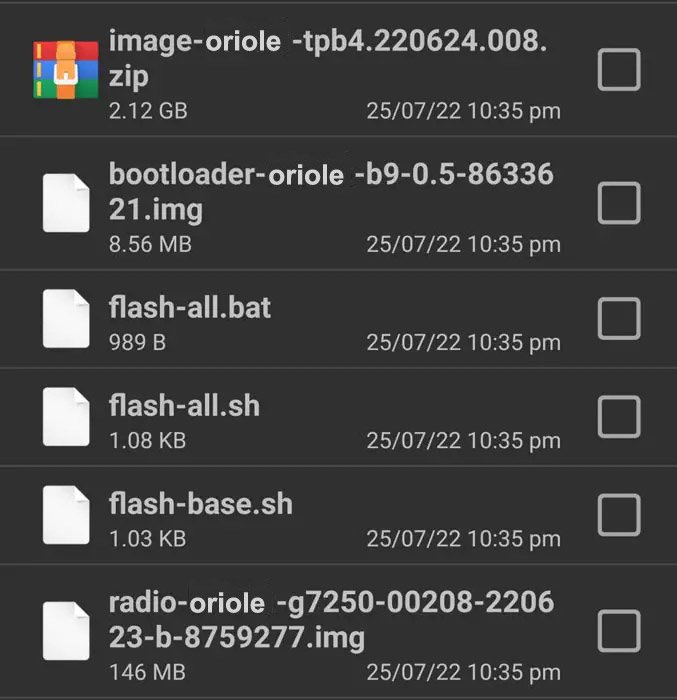Click the flash-base.sh file icon
677x700 pixels.
pos(68,516)
